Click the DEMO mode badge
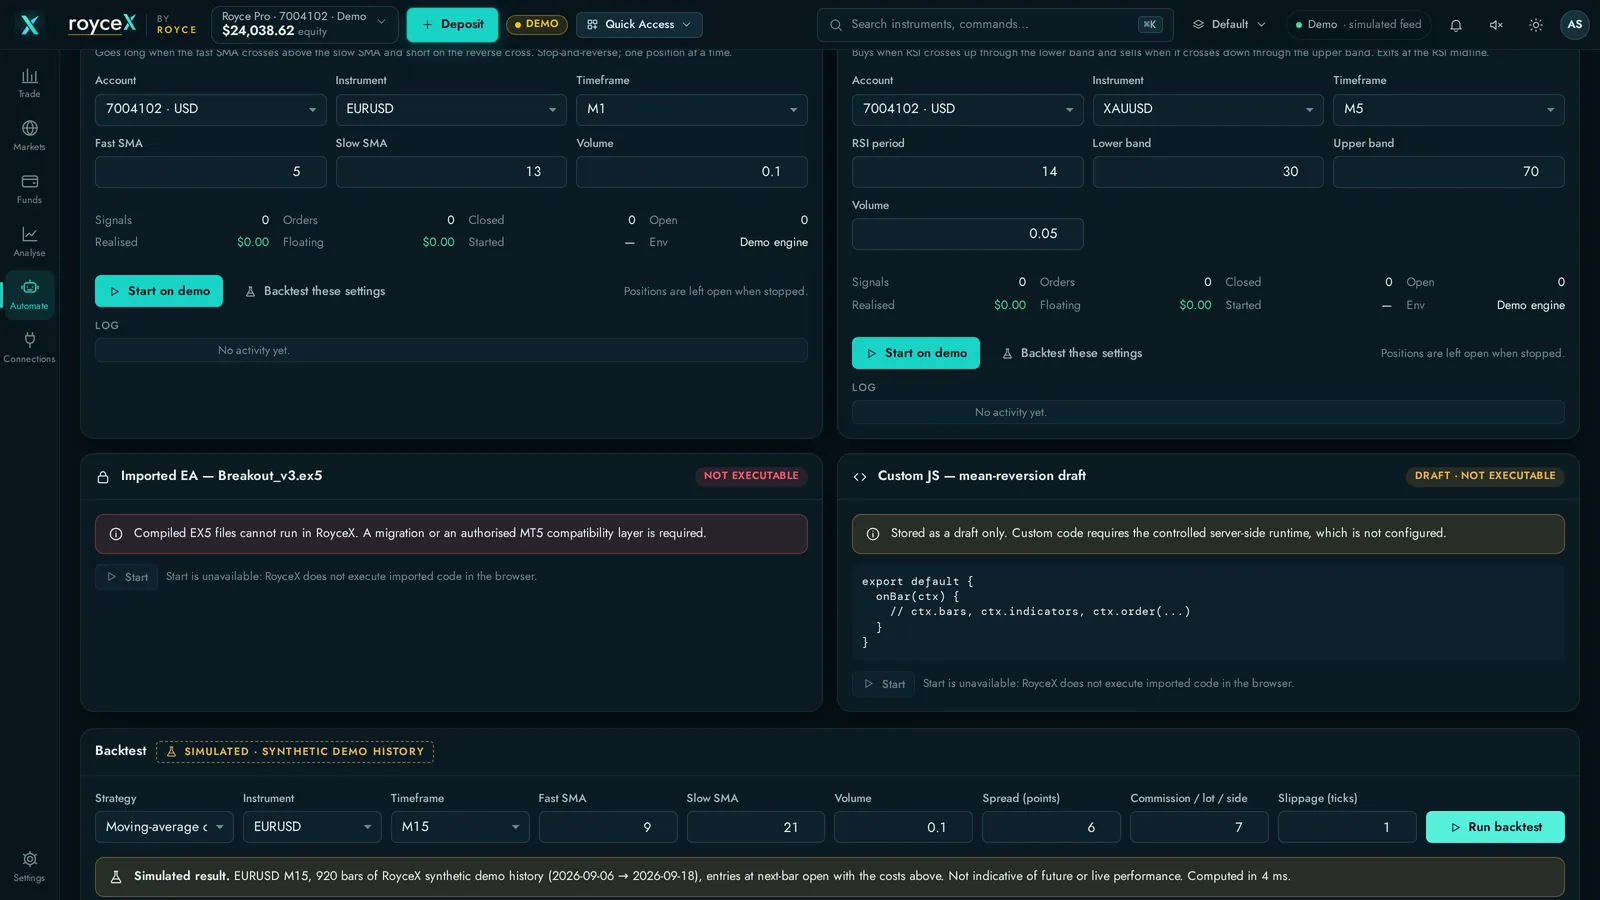Screen dimensions: 1600x900 pyautogui.click(x=537, y=25)
